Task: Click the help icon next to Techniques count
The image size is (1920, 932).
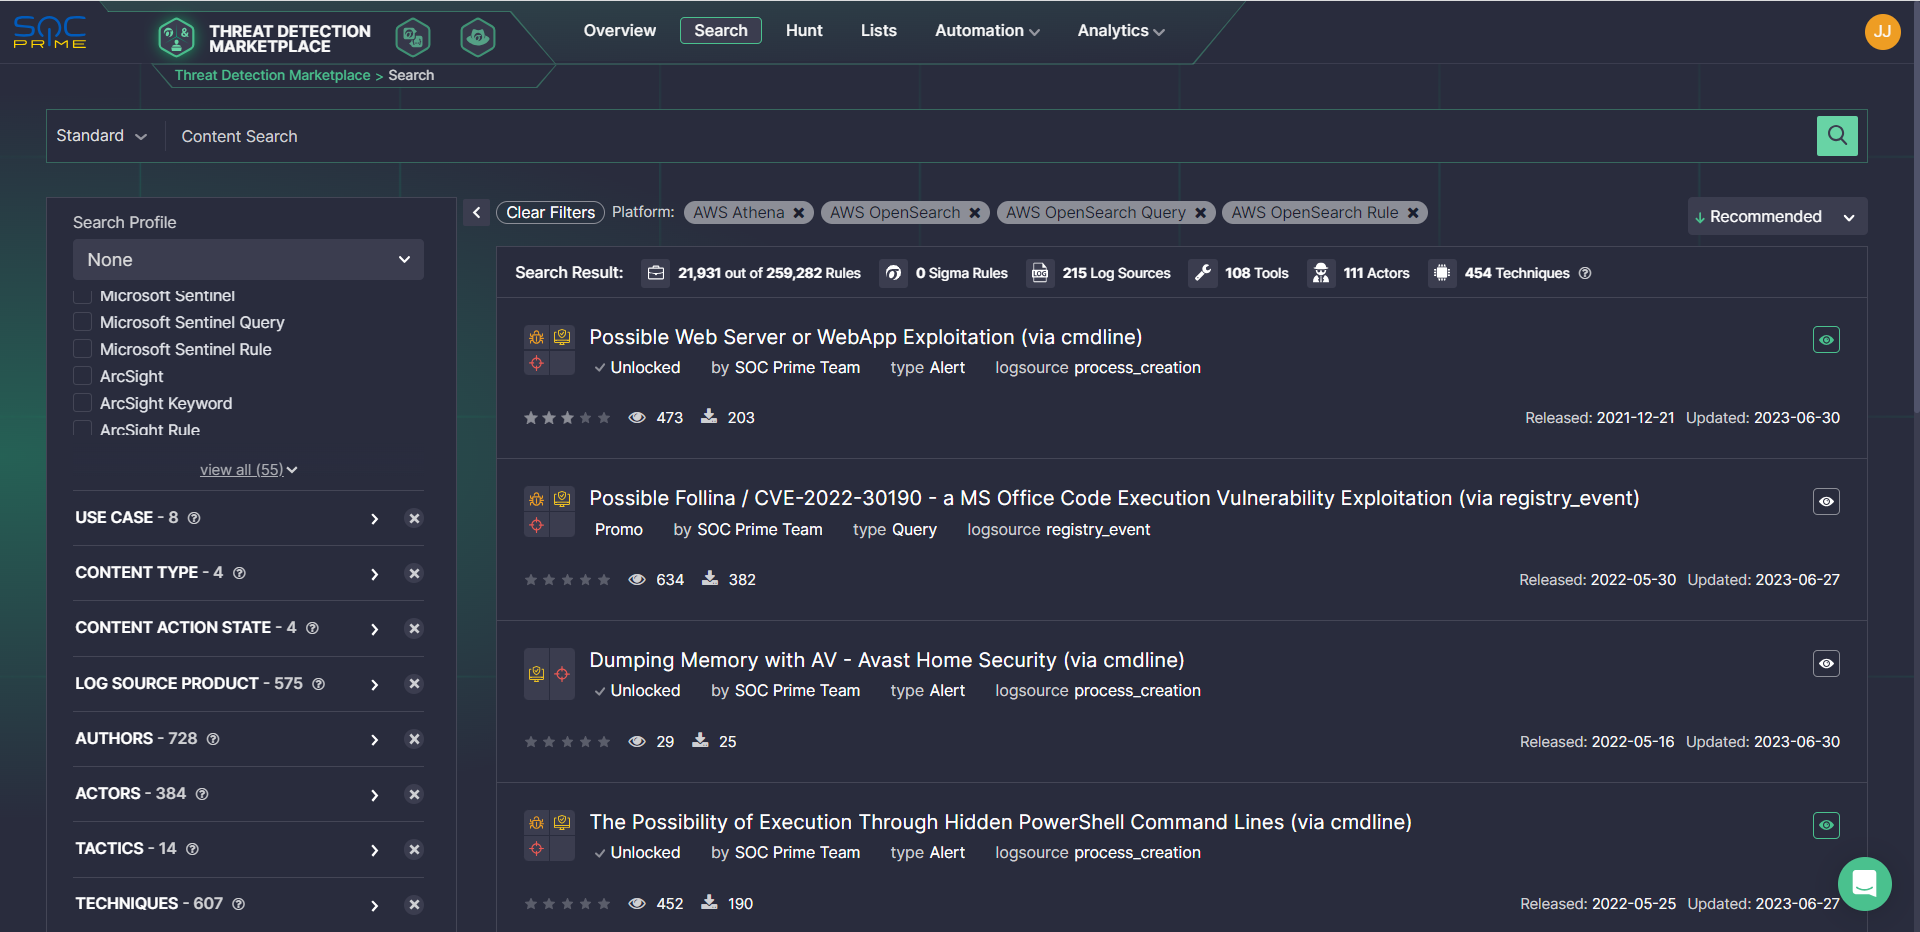Action: [x=1585, y=273]
